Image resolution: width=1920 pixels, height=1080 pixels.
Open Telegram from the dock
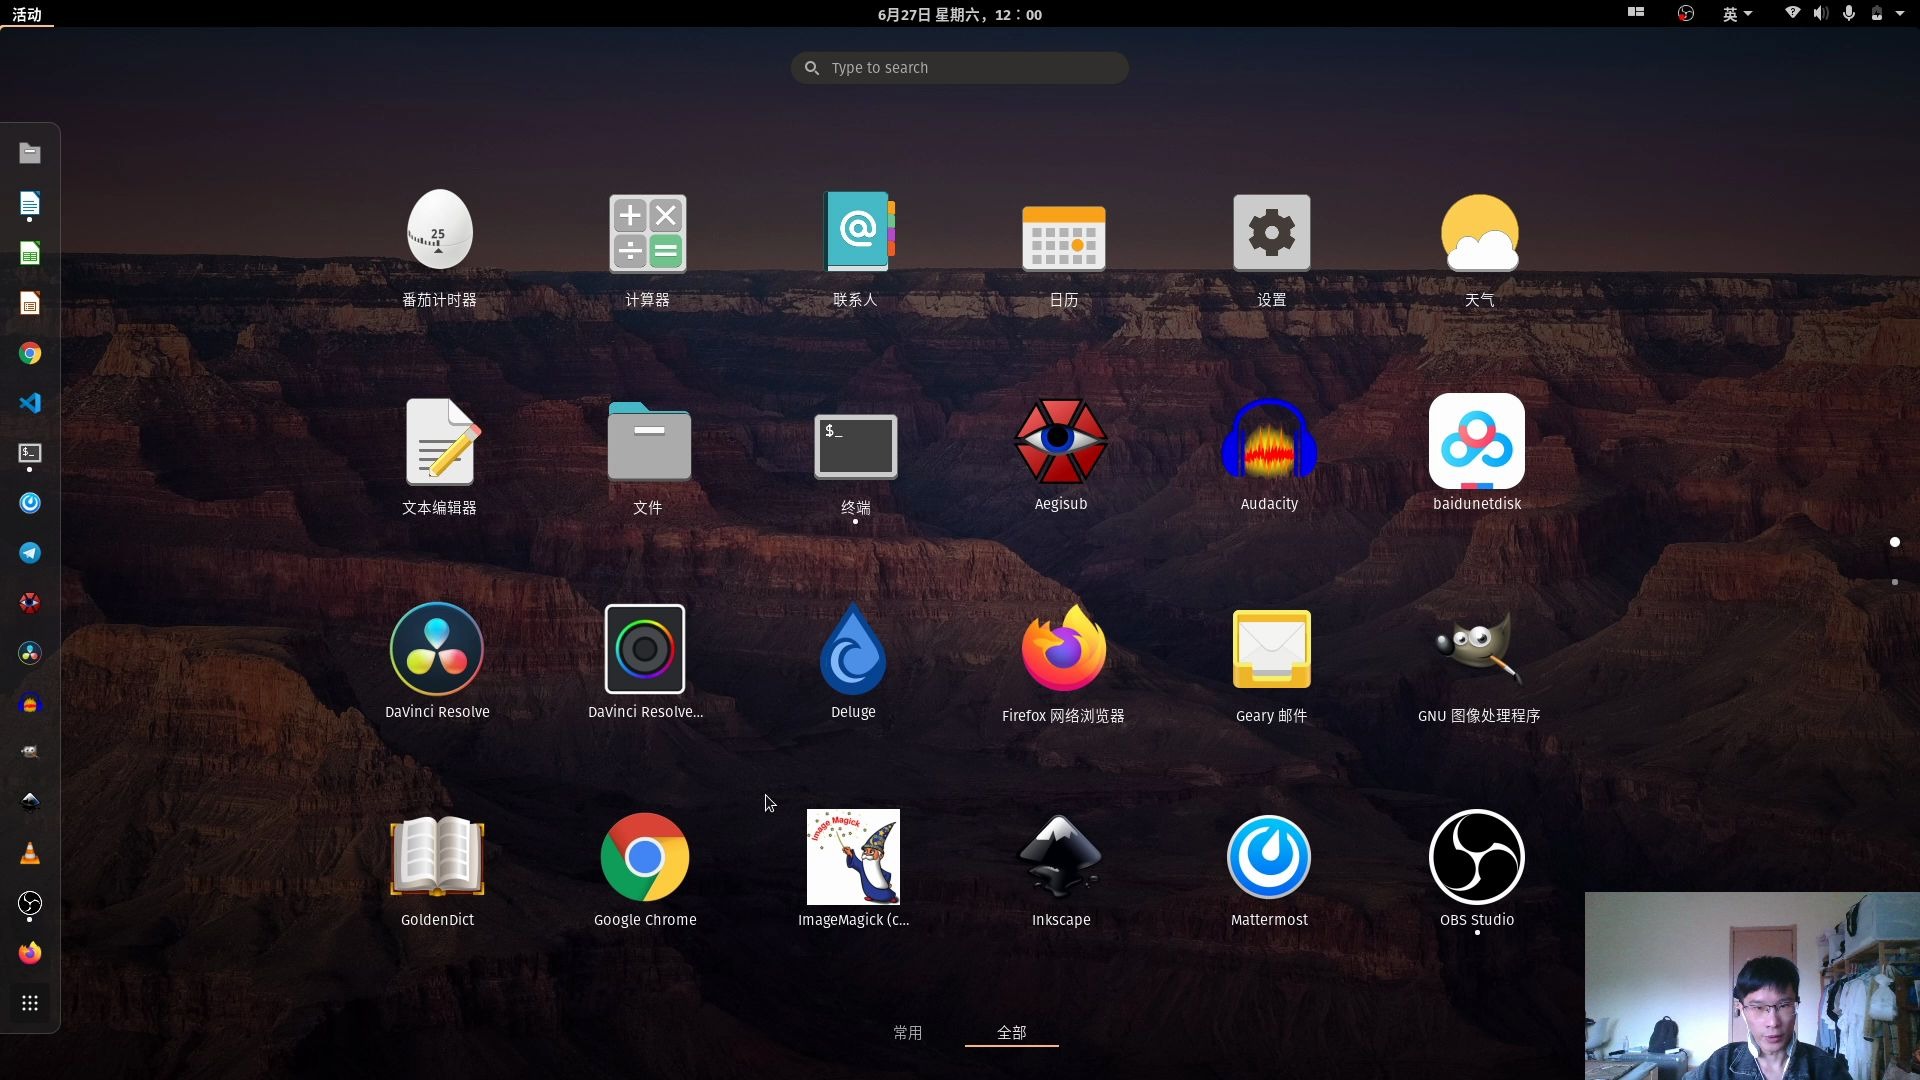coord(30,553)
